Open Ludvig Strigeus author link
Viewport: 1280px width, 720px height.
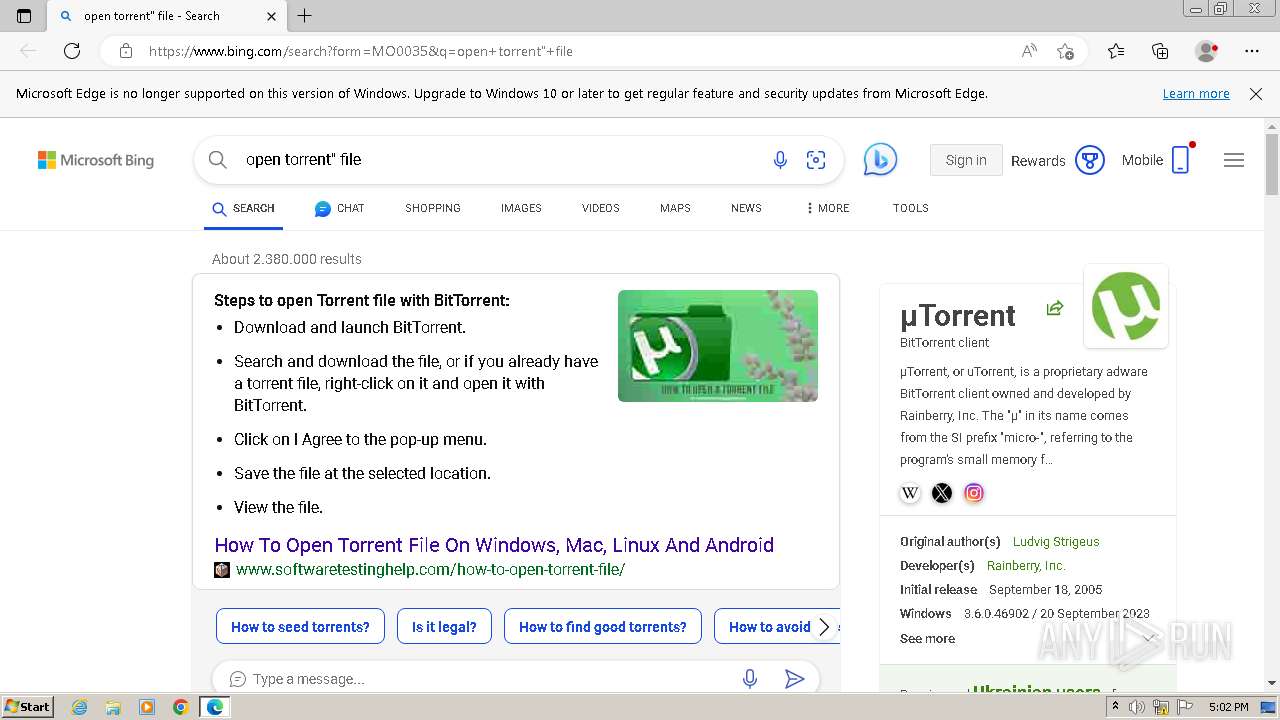1056,542
